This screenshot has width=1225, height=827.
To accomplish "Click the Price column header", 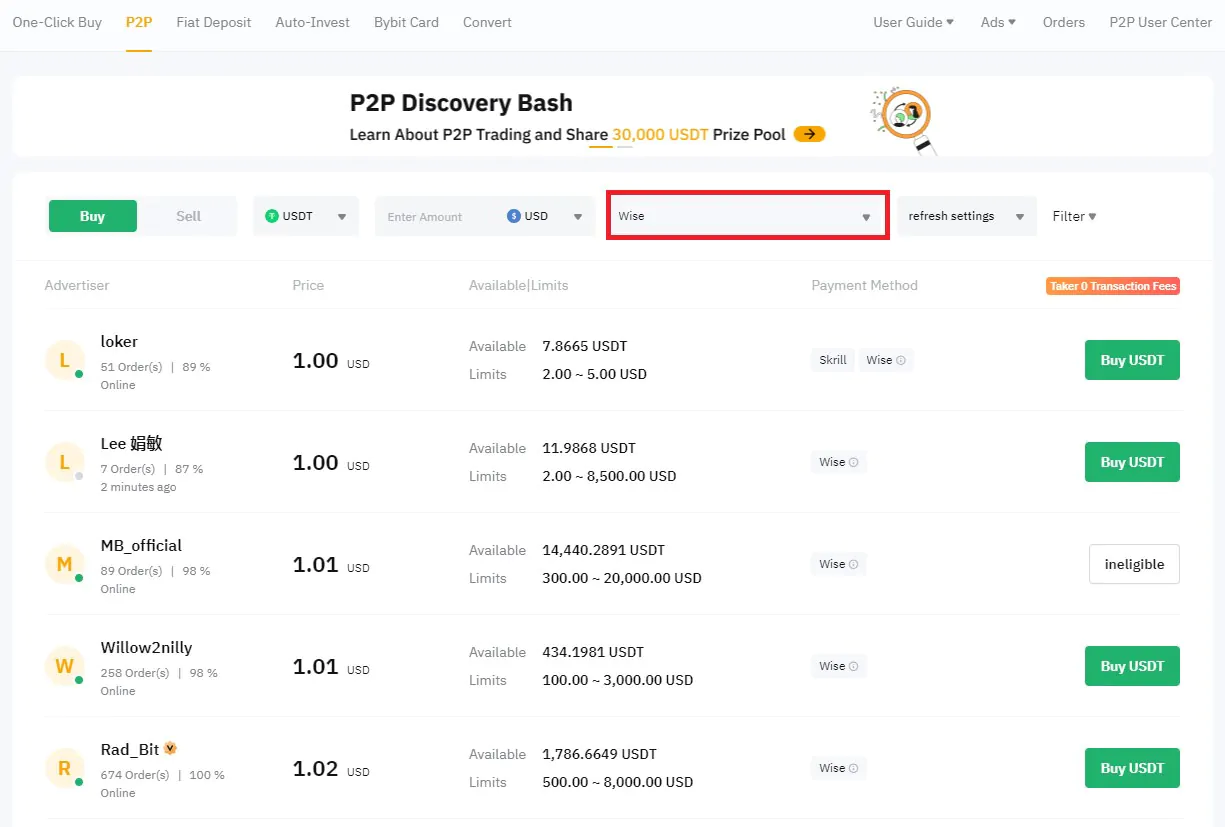I will [x=308, y=285].
